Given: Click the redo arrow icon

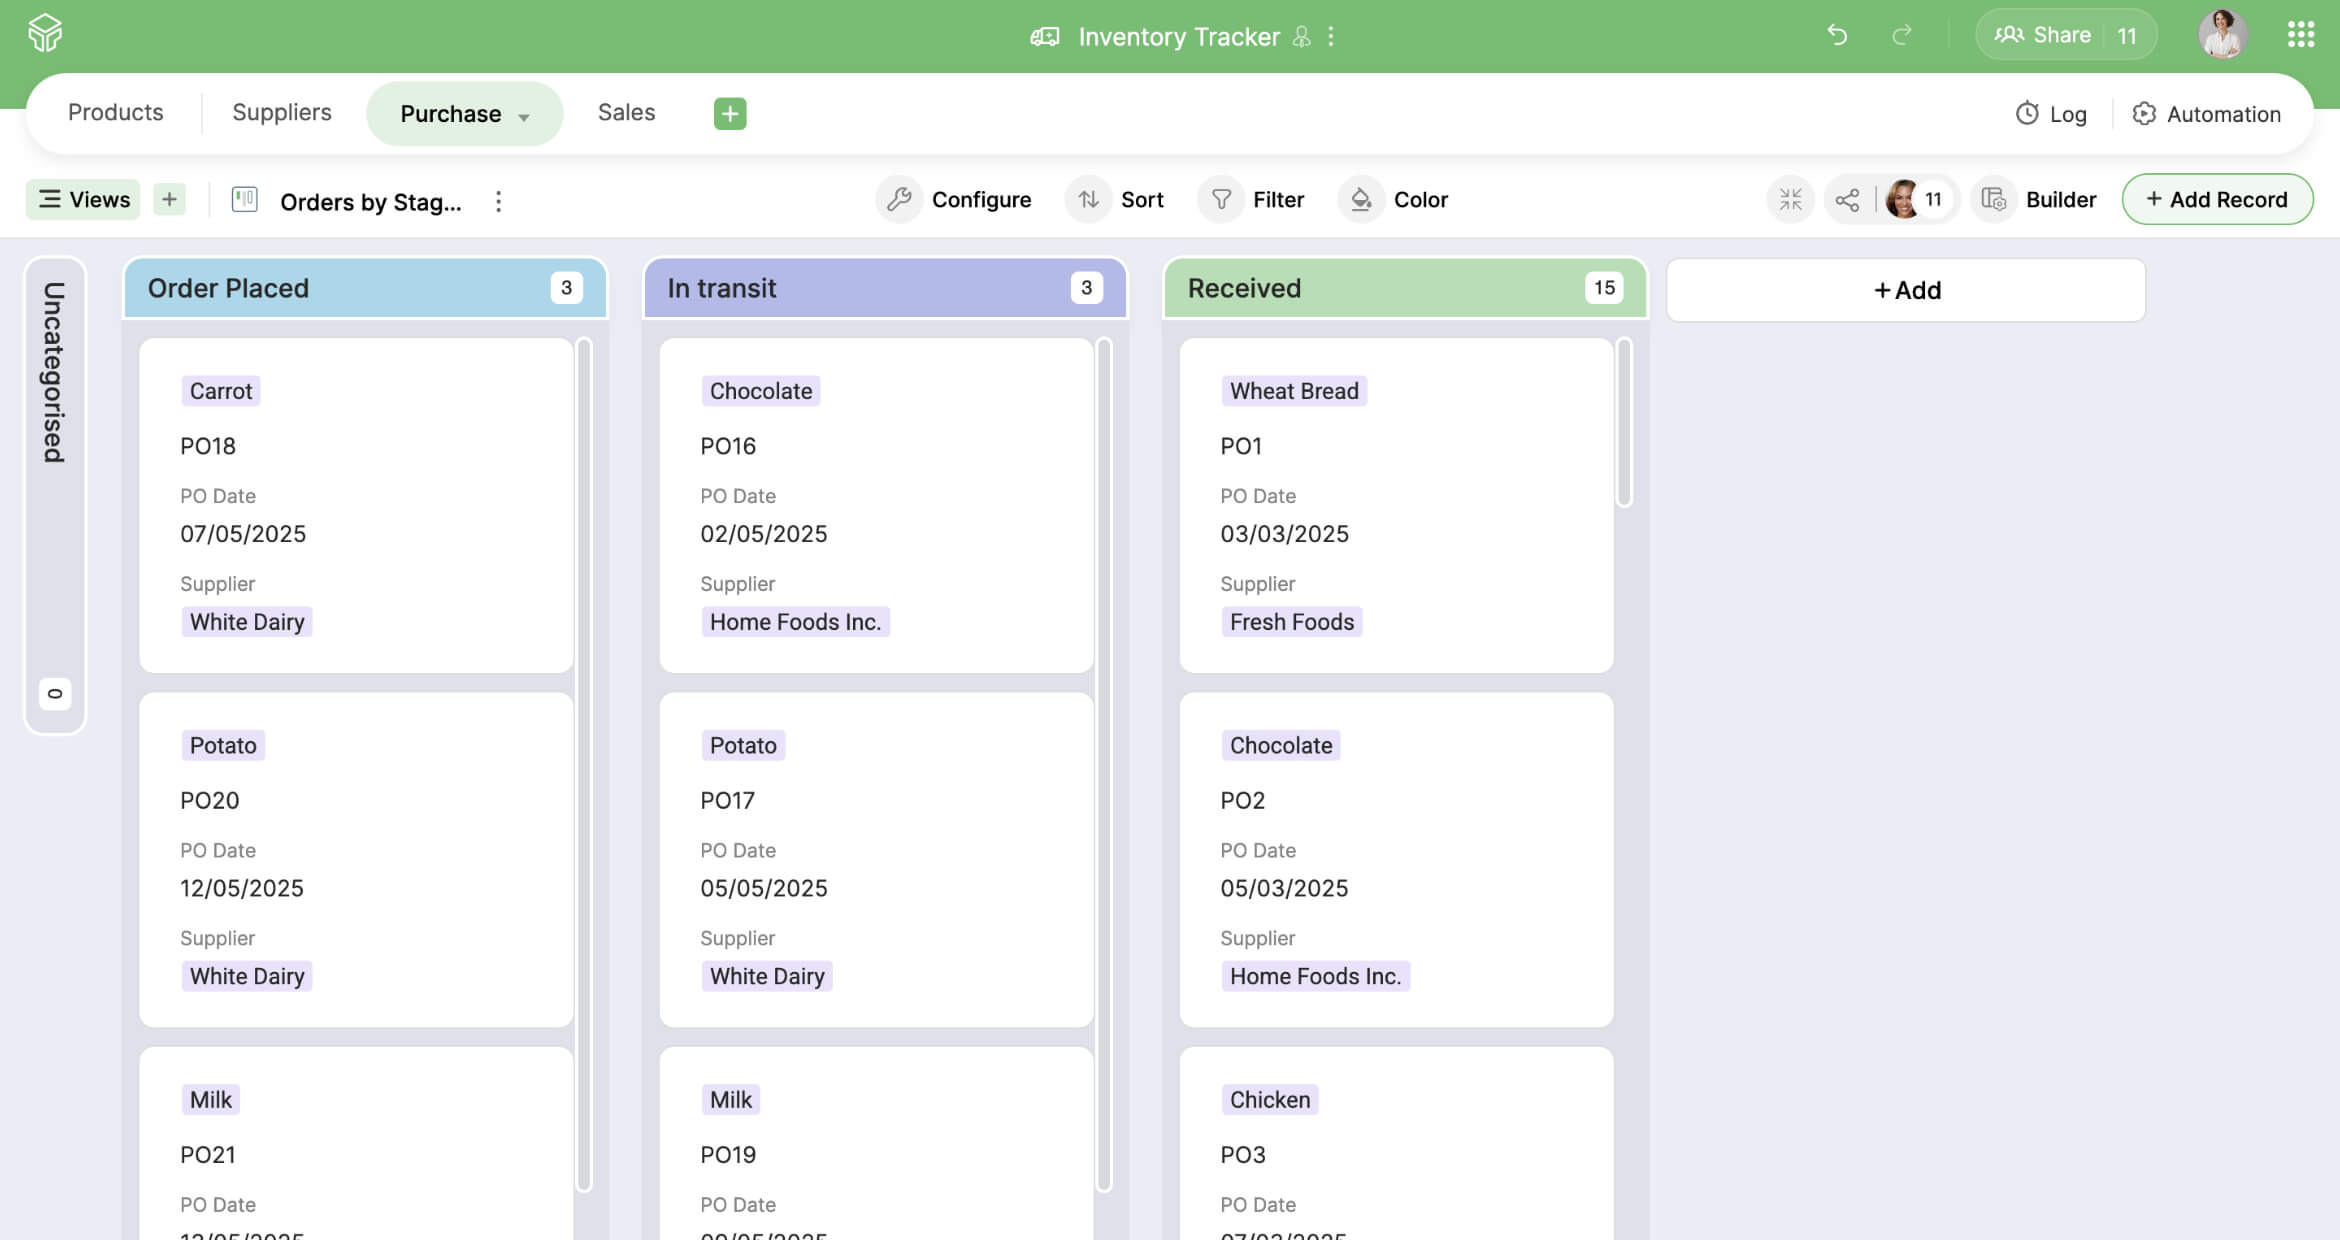Looking at the screenshot, I should click(1902, 35).
